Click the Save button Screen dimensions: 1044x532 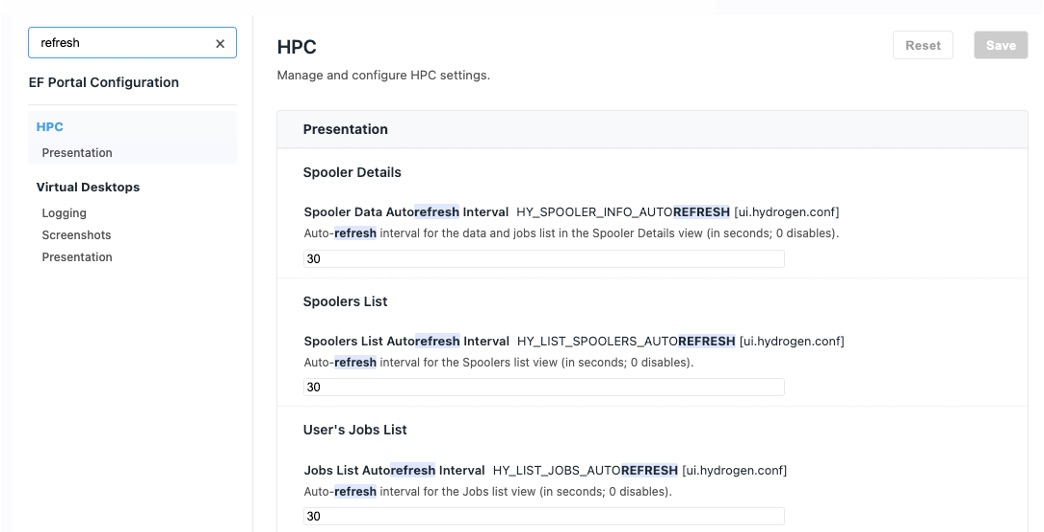tap(1000, 45)
